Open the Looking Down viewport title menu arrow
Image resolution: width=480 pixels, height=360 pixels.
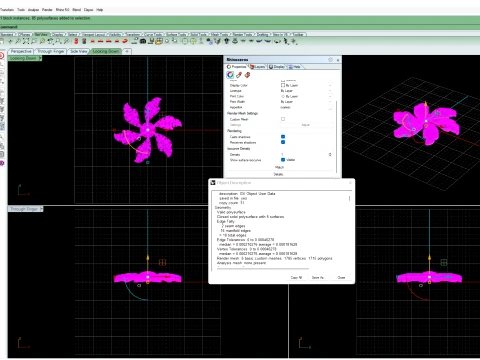point(40,58)
